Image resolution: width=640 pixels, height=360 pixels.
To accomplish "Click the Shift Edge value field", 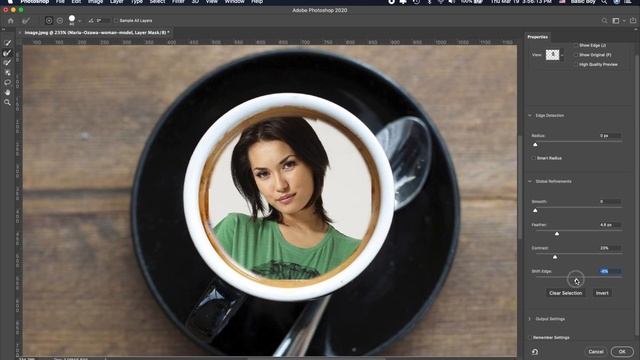I will coord(610,271).
